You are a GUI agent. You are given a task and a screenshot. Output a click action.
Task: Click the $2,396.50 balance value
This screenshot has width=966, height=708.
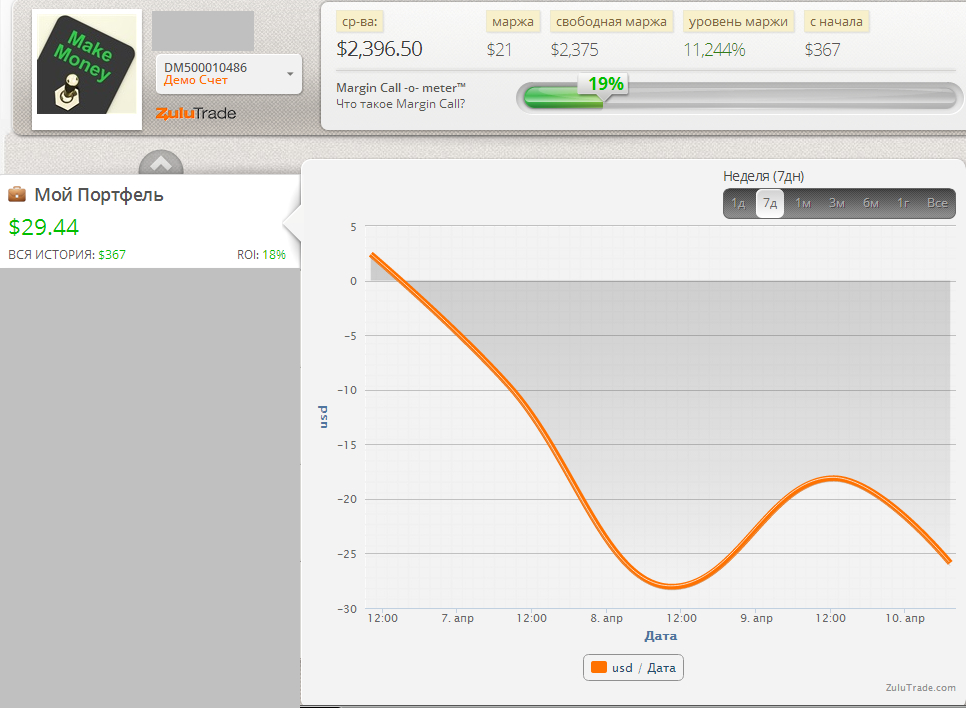[380, 49]
